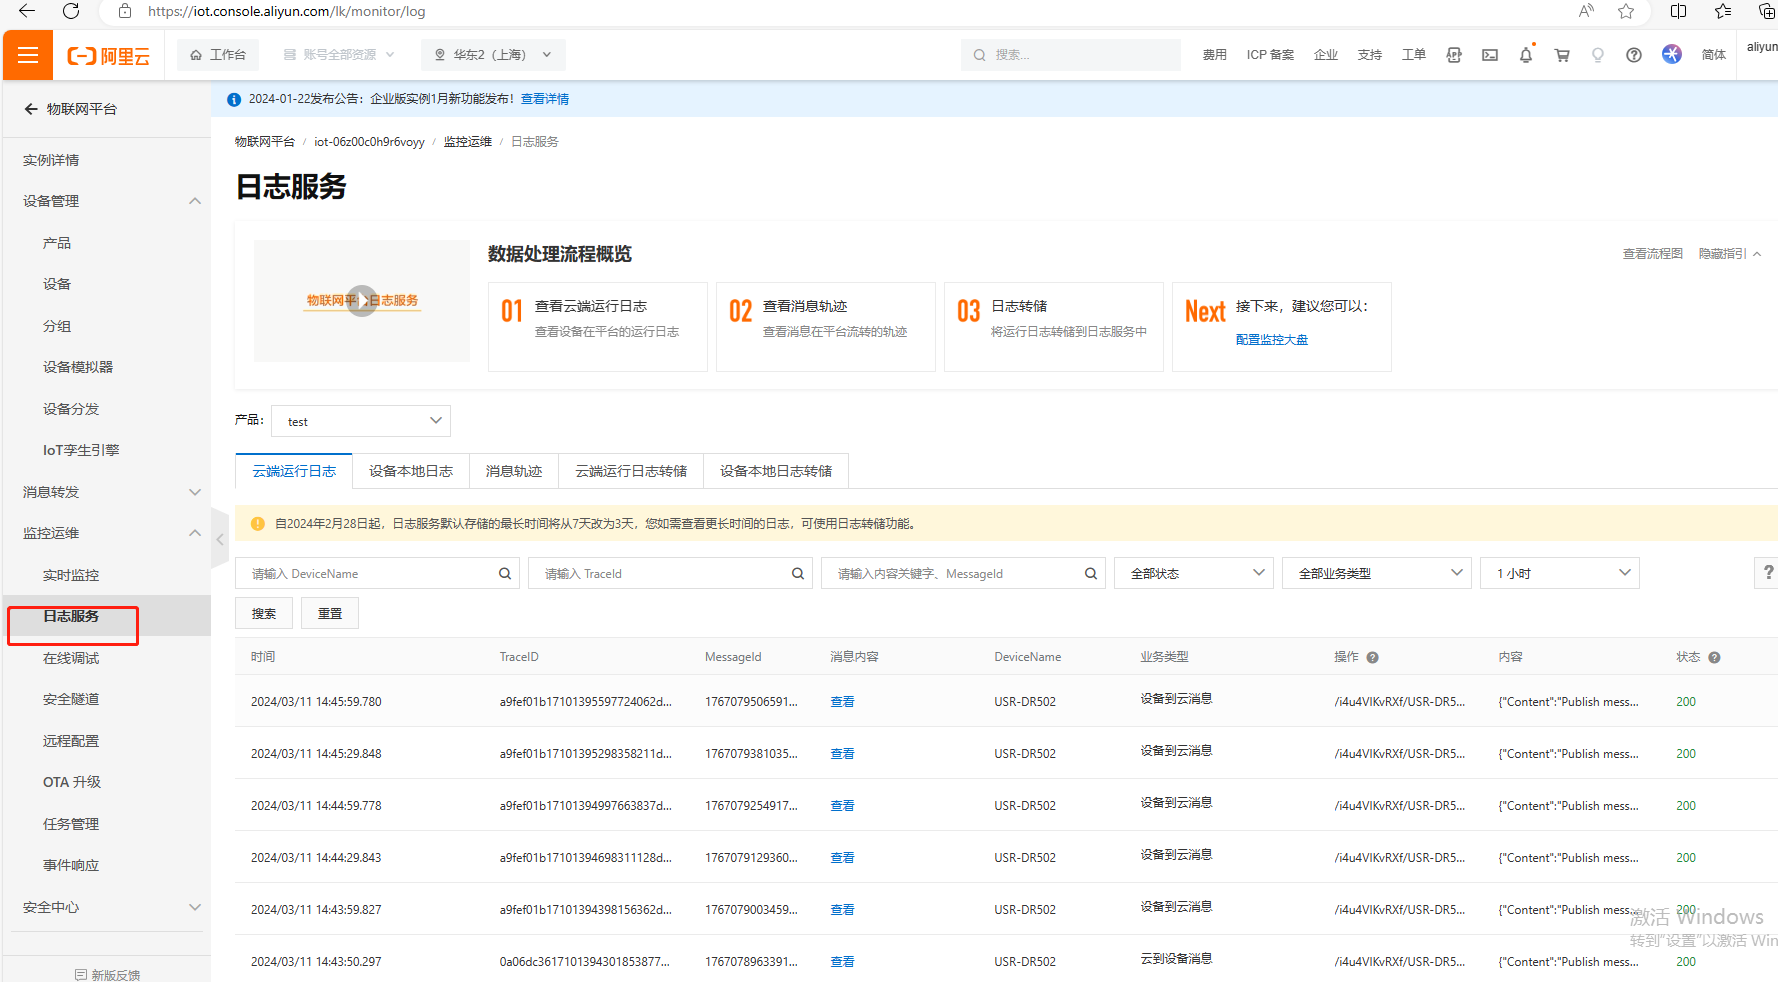Refresh the browser page

tap(71, 12)
